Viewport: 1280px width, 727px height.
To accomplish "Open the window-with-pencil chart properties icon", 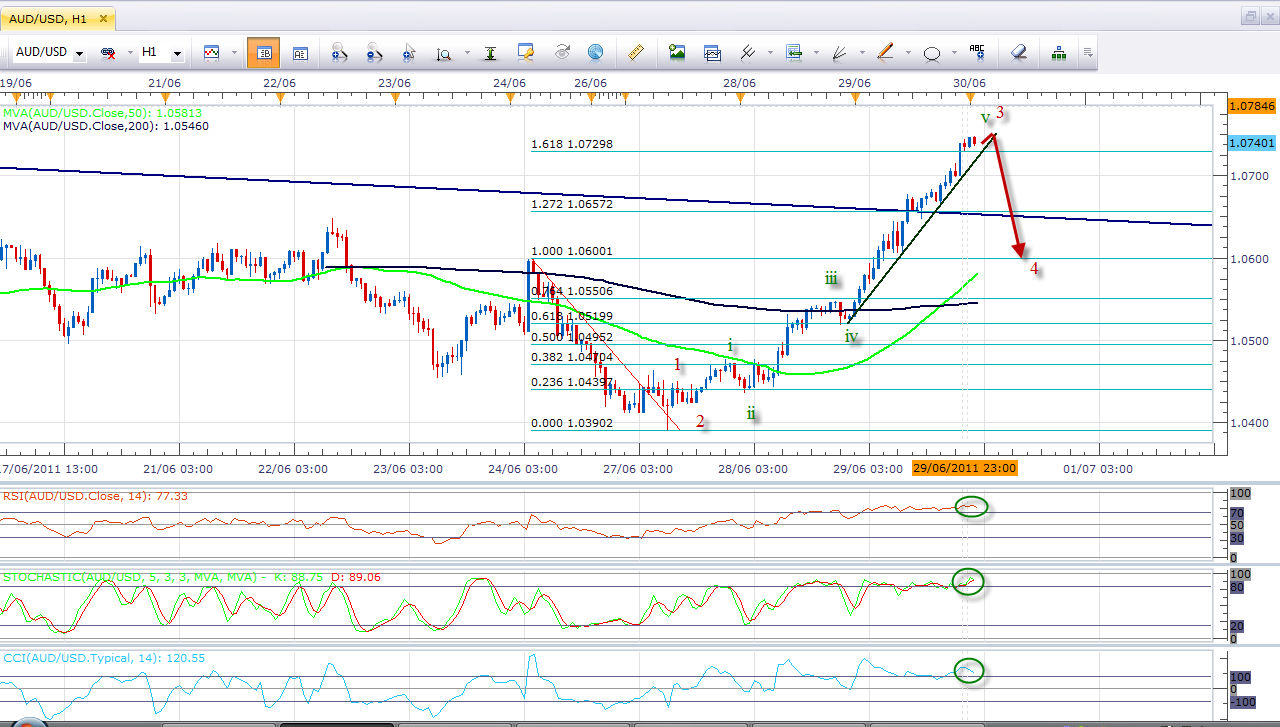I will pos(526,52).
